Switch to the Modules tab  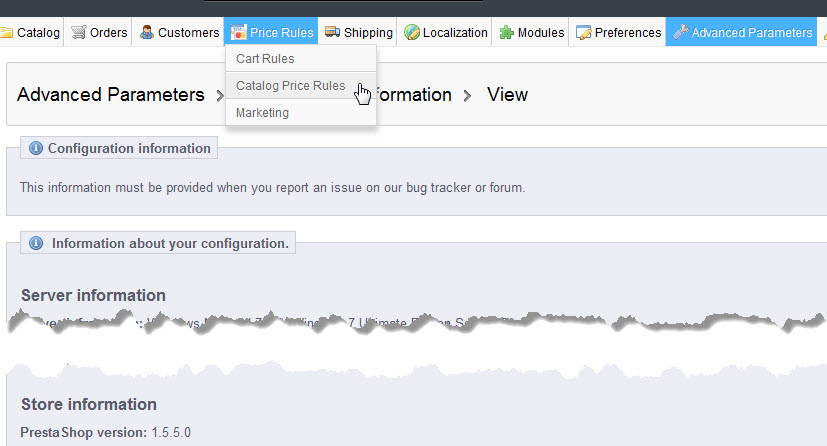(532, 32)
